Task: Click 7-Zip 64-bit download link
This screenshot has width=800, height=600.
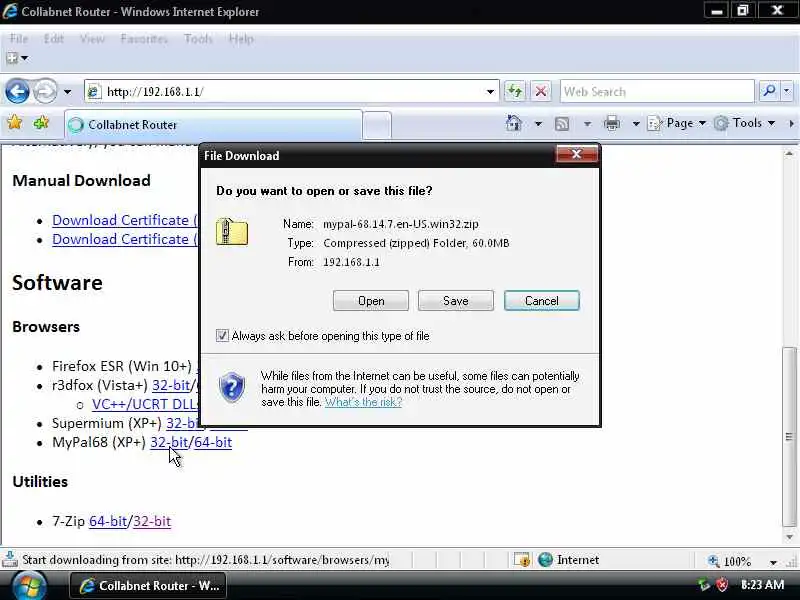Action: point(108,521)
